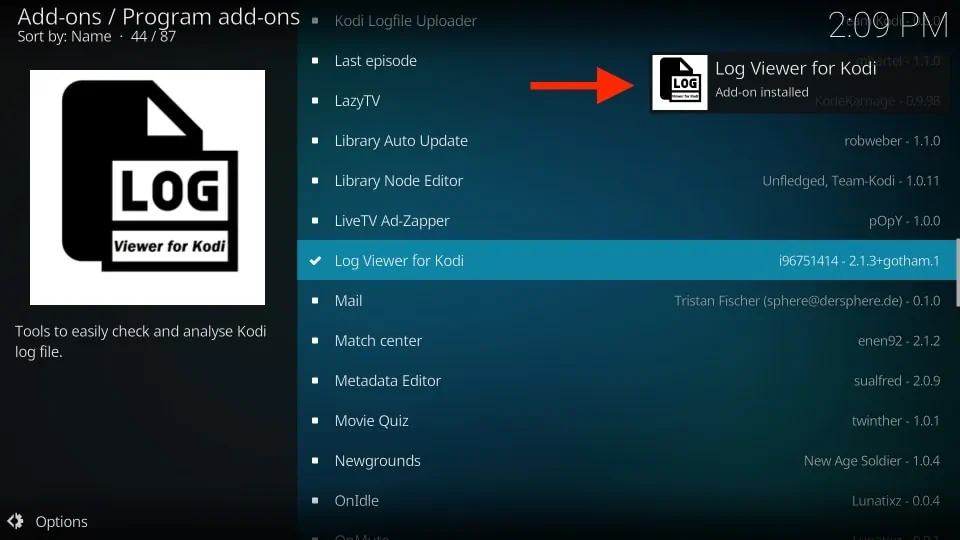Open the Library Node Editor add-on
The image size is (960, 540).
(628, 181)
